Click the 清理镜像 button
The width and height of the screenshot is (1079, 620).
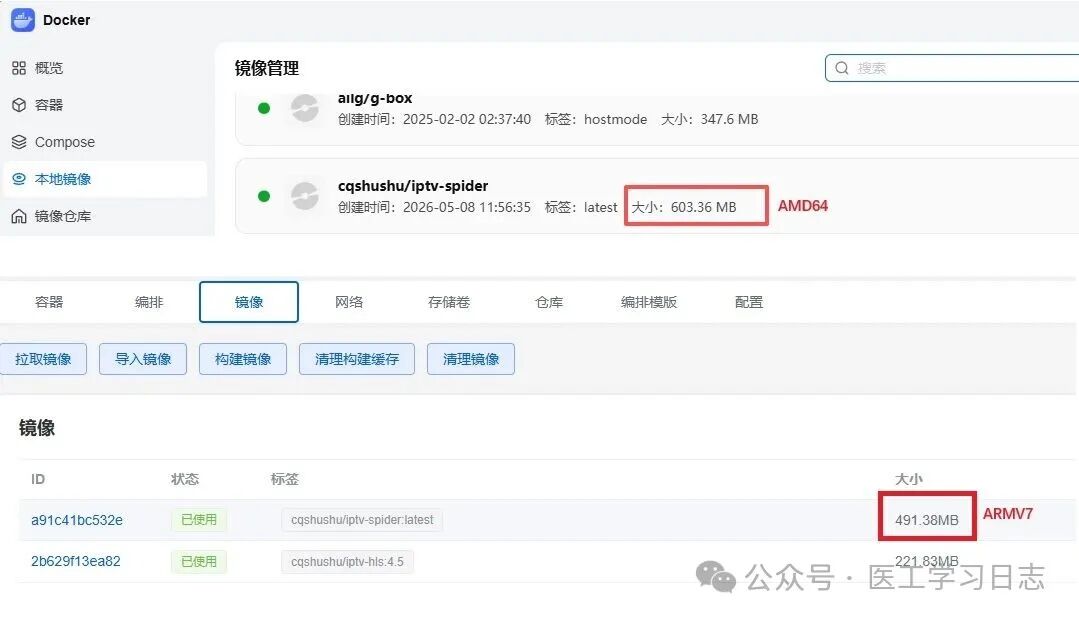click(x=471, y=359)
